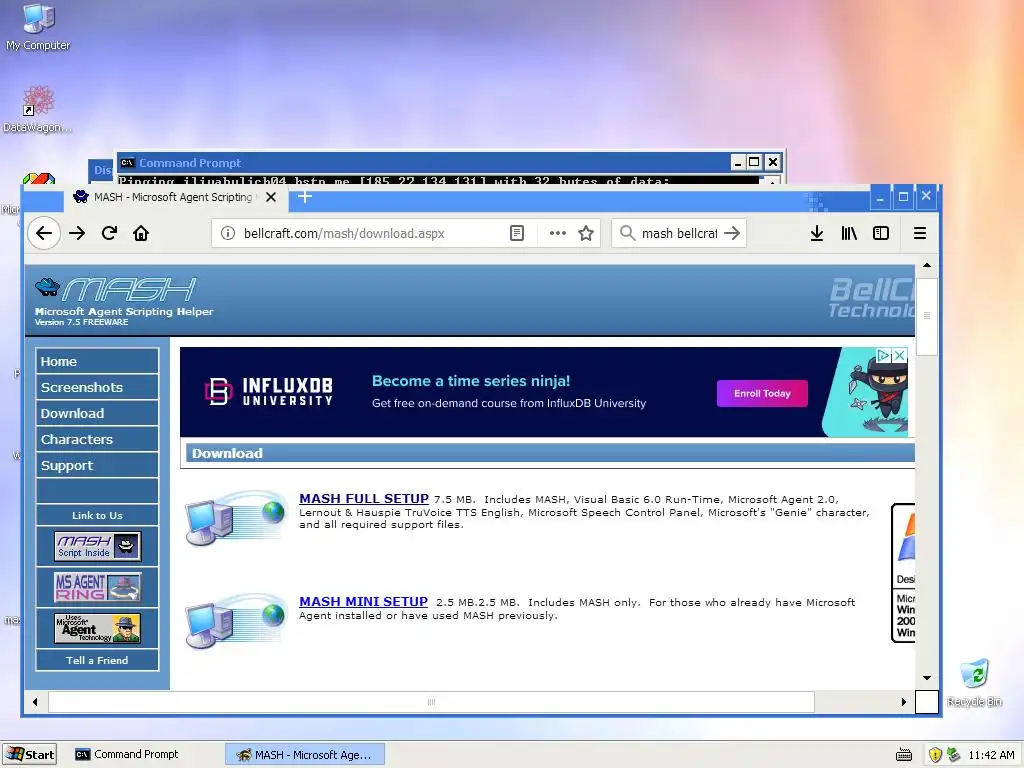Select the DataWagon desktop shortcut

coord(38,109)
